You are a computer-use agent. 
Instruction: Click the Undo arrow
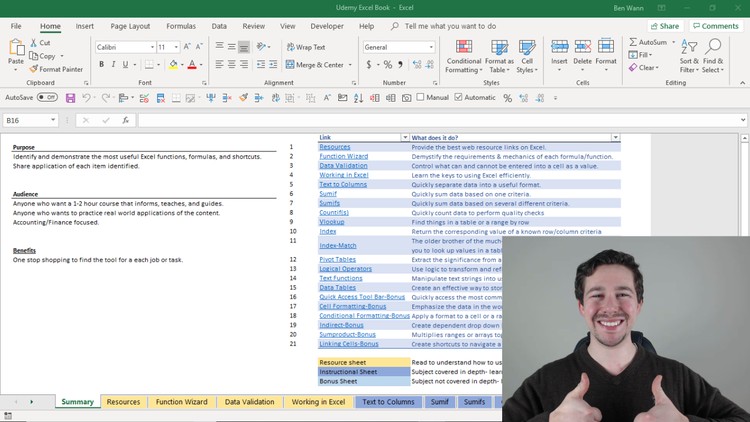point(86,98)
